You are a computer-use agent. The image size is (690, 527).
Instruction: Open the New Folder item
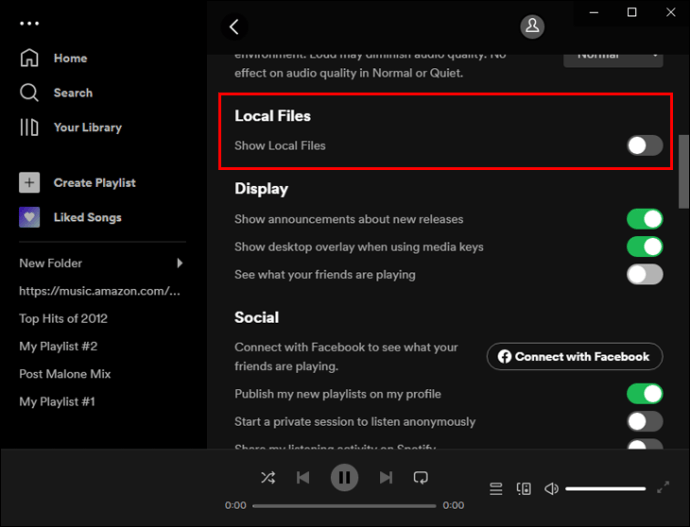pos(51,263)
